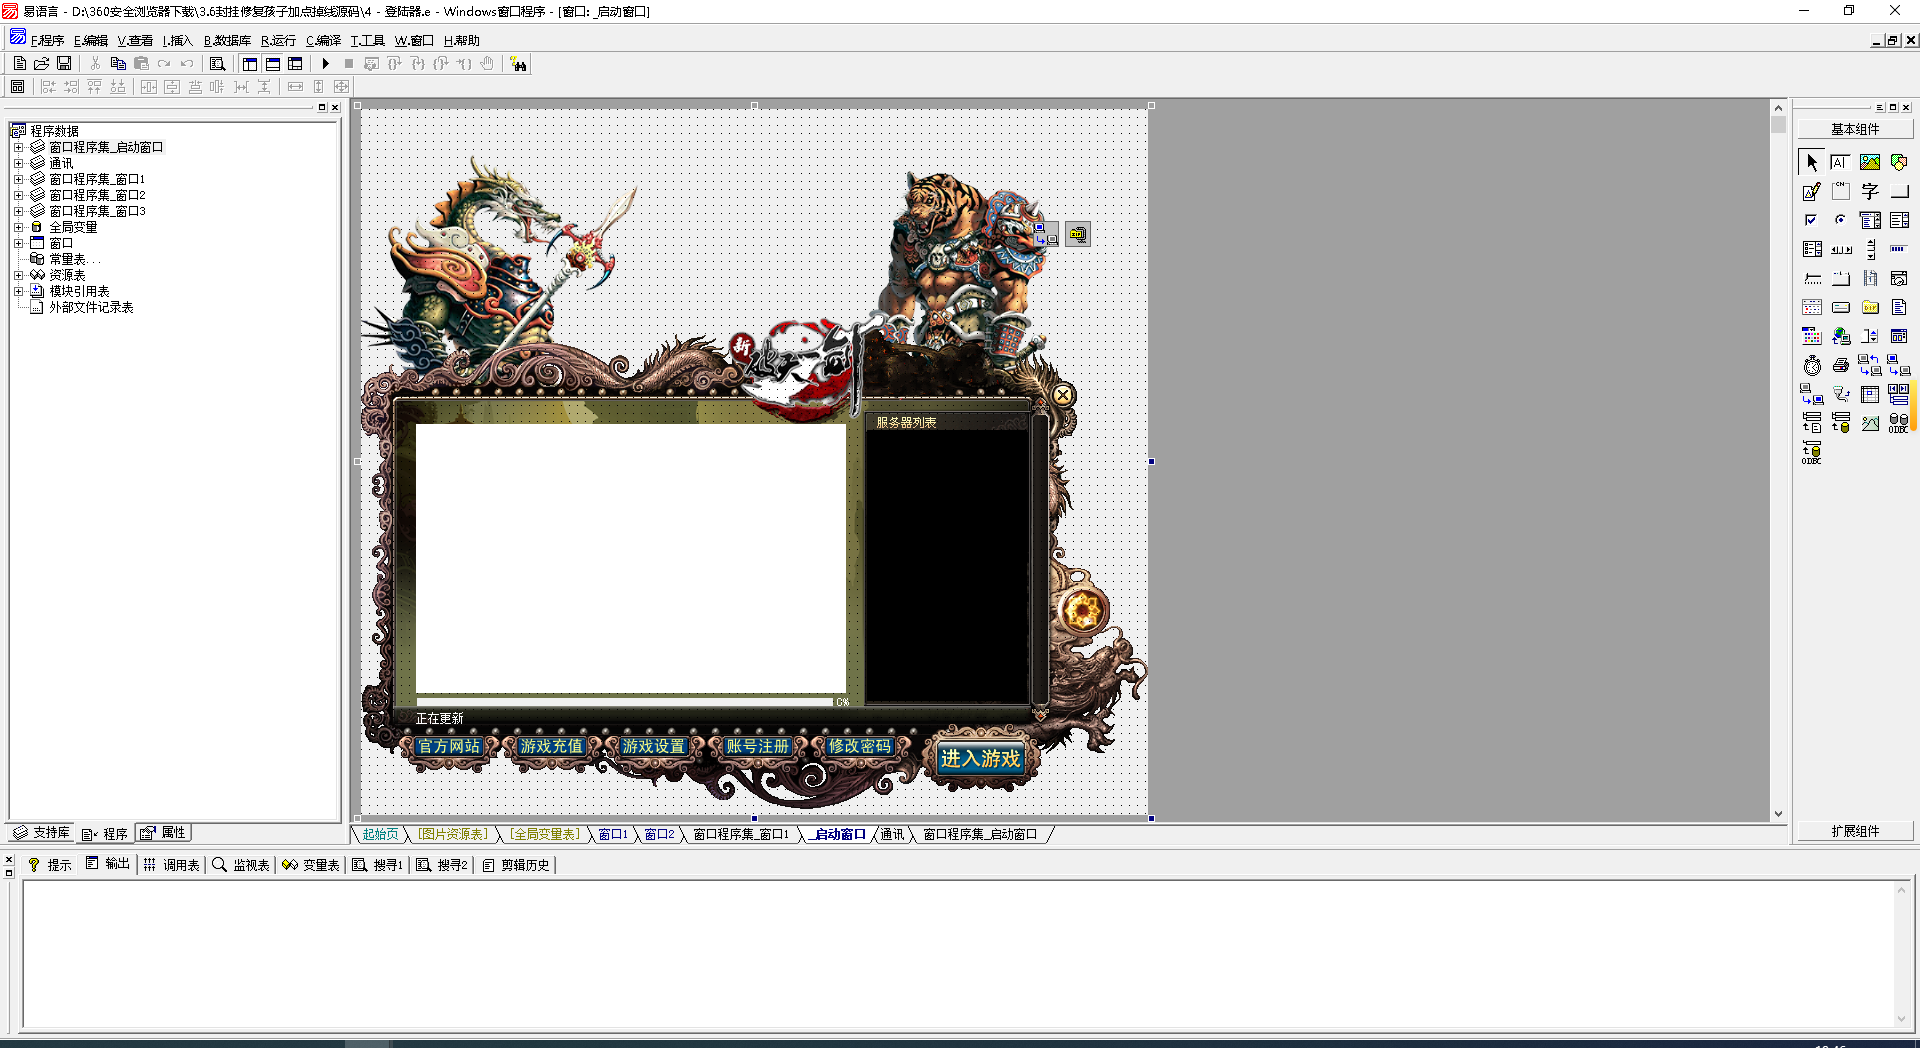Switch to the 窗口1 editor tab
Viewport: 1920px width, 1048px height.
click(x=613, y=834)
